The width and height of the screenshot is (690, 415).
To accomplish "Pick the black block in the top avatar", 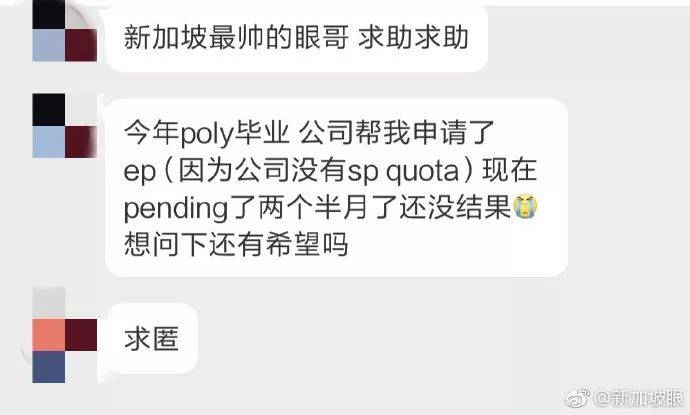I will click(x=48, y=15).
